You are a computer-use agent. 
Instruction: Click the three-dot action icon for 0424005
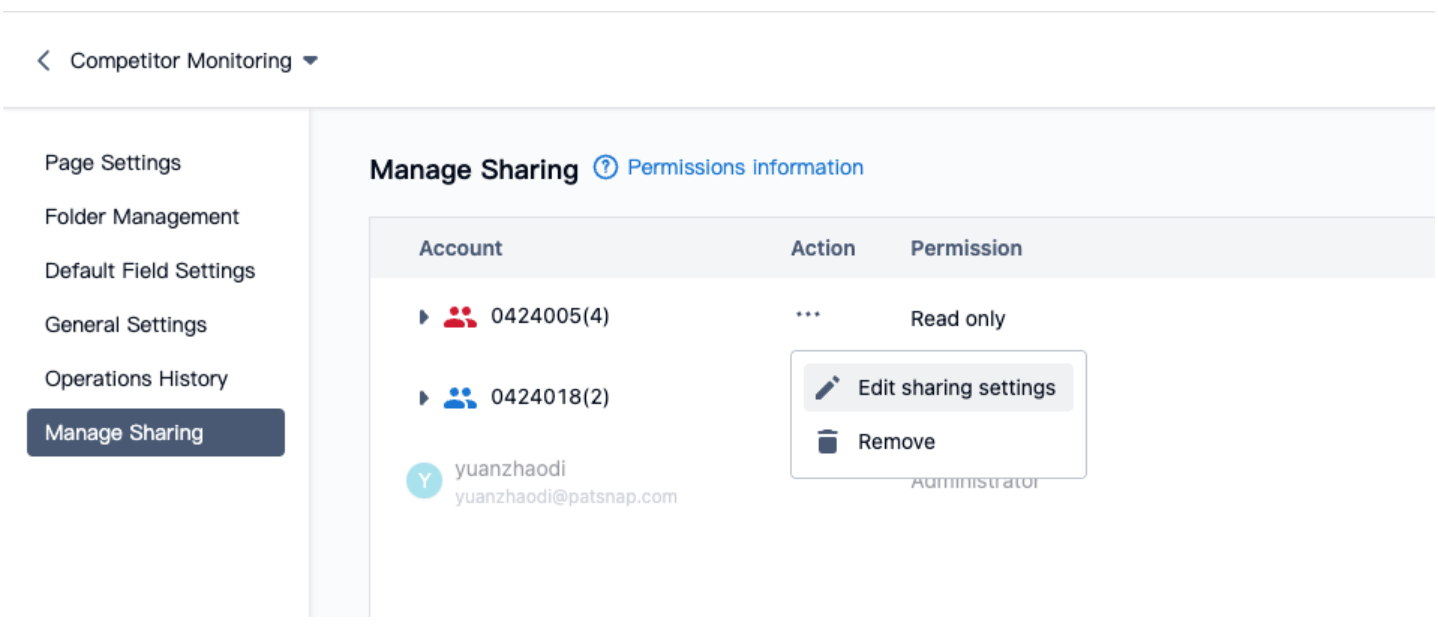[808, 315]
